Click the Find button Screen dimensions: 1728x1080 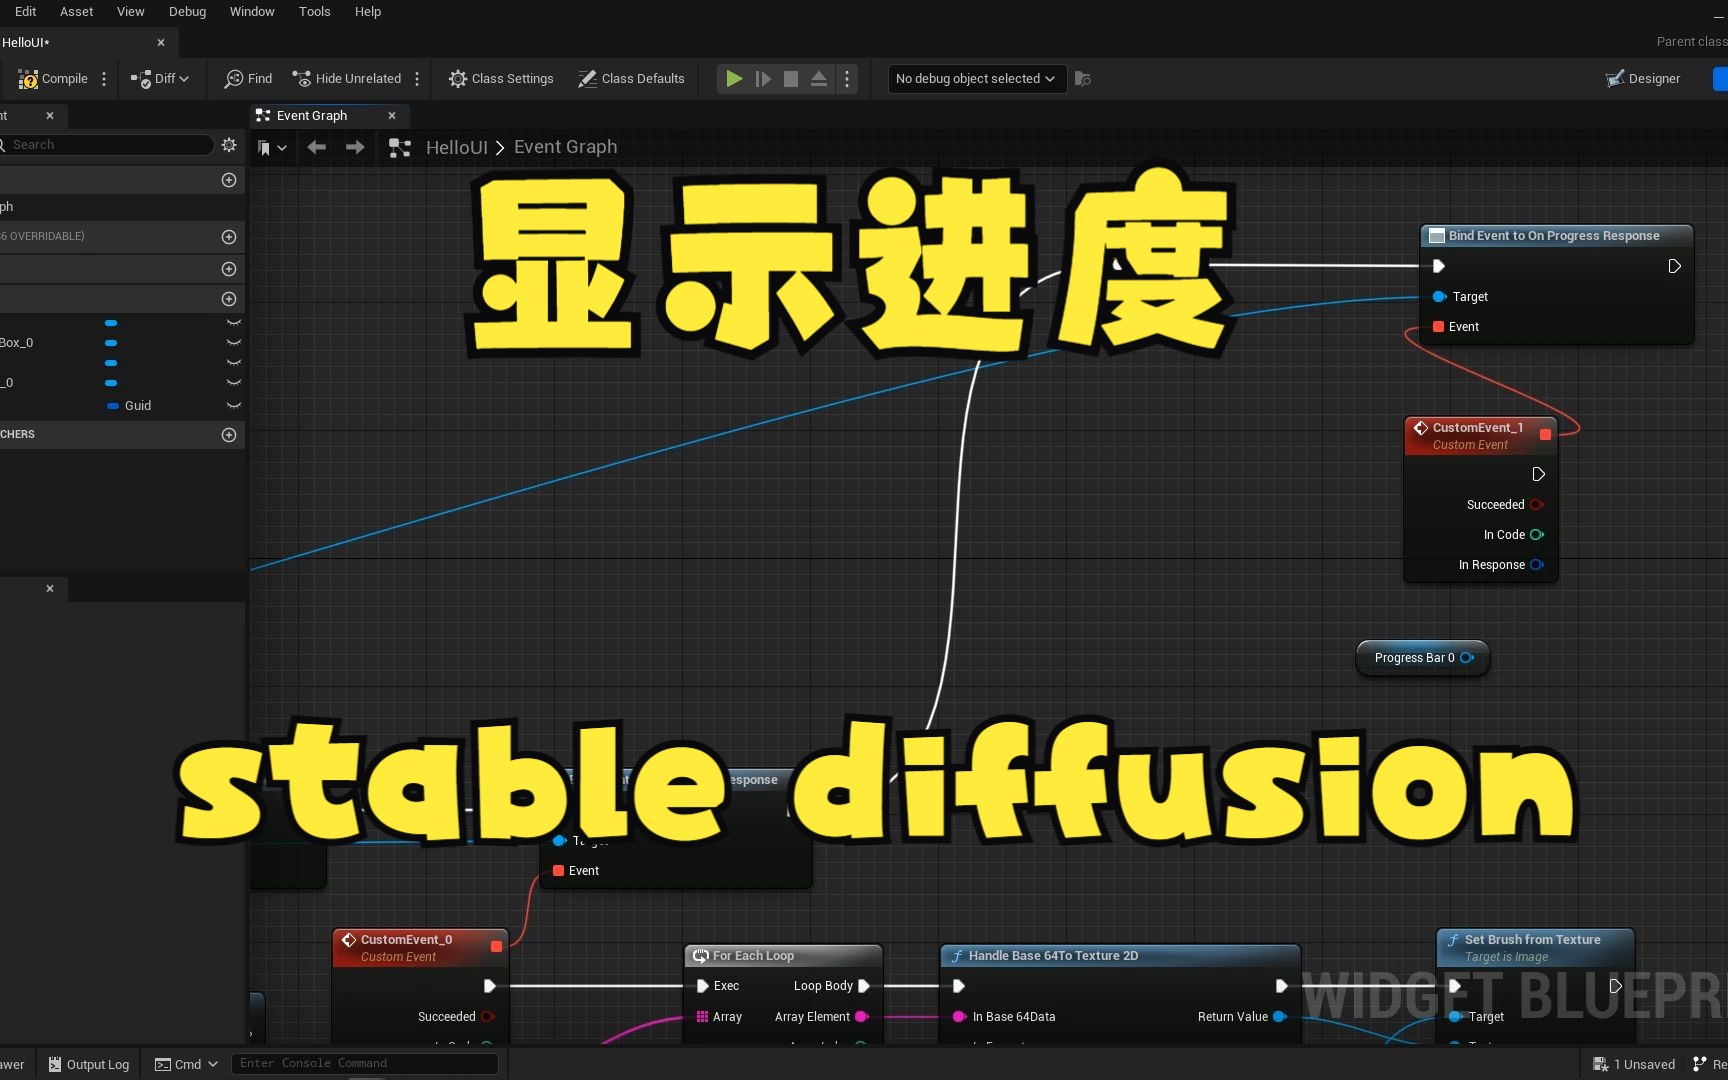248,79
